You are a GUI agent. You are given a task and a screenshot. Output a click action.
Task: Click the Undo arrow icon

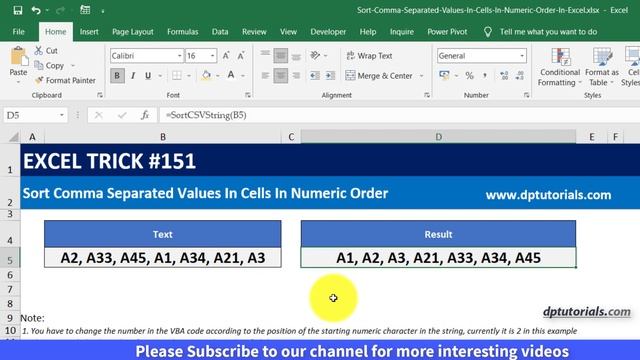click(x=36, y=10)
